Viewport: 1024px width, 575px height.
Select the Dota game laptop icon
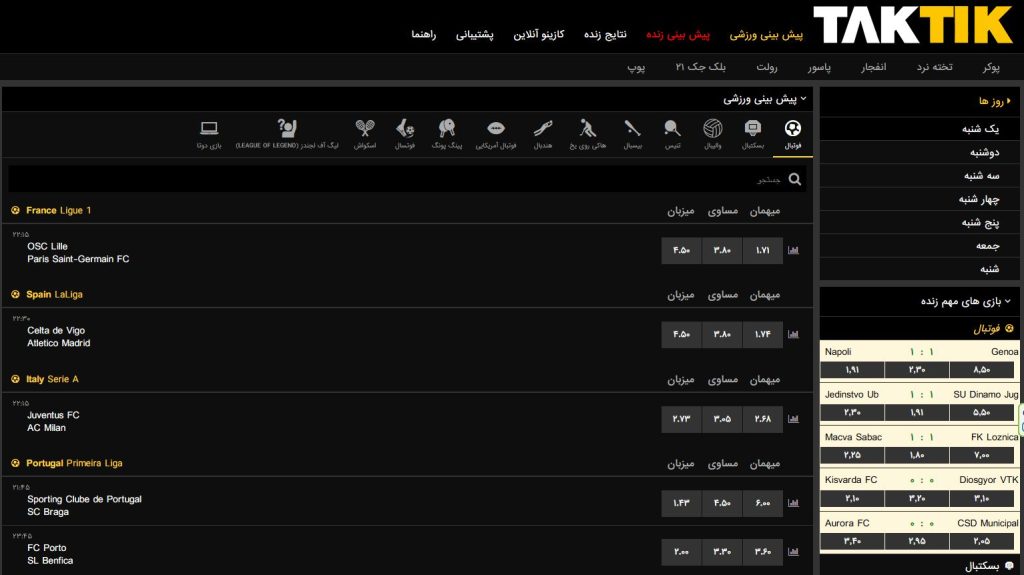point(209,128)
